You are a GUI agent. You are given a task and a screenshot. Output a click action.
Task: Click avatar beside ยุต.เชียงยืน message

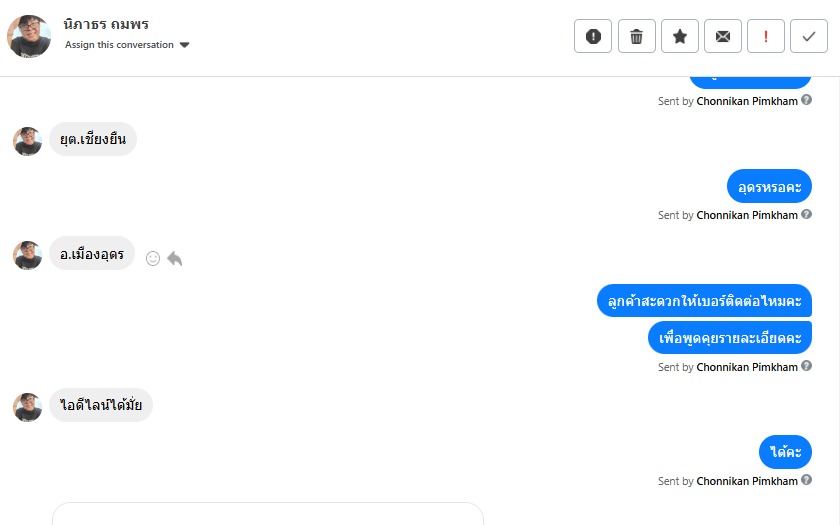27,141
